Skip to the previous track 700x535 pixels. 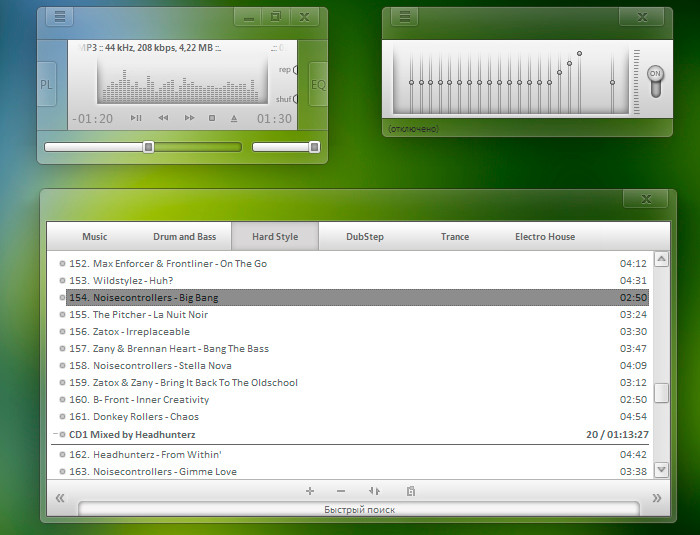click(163, 118)
